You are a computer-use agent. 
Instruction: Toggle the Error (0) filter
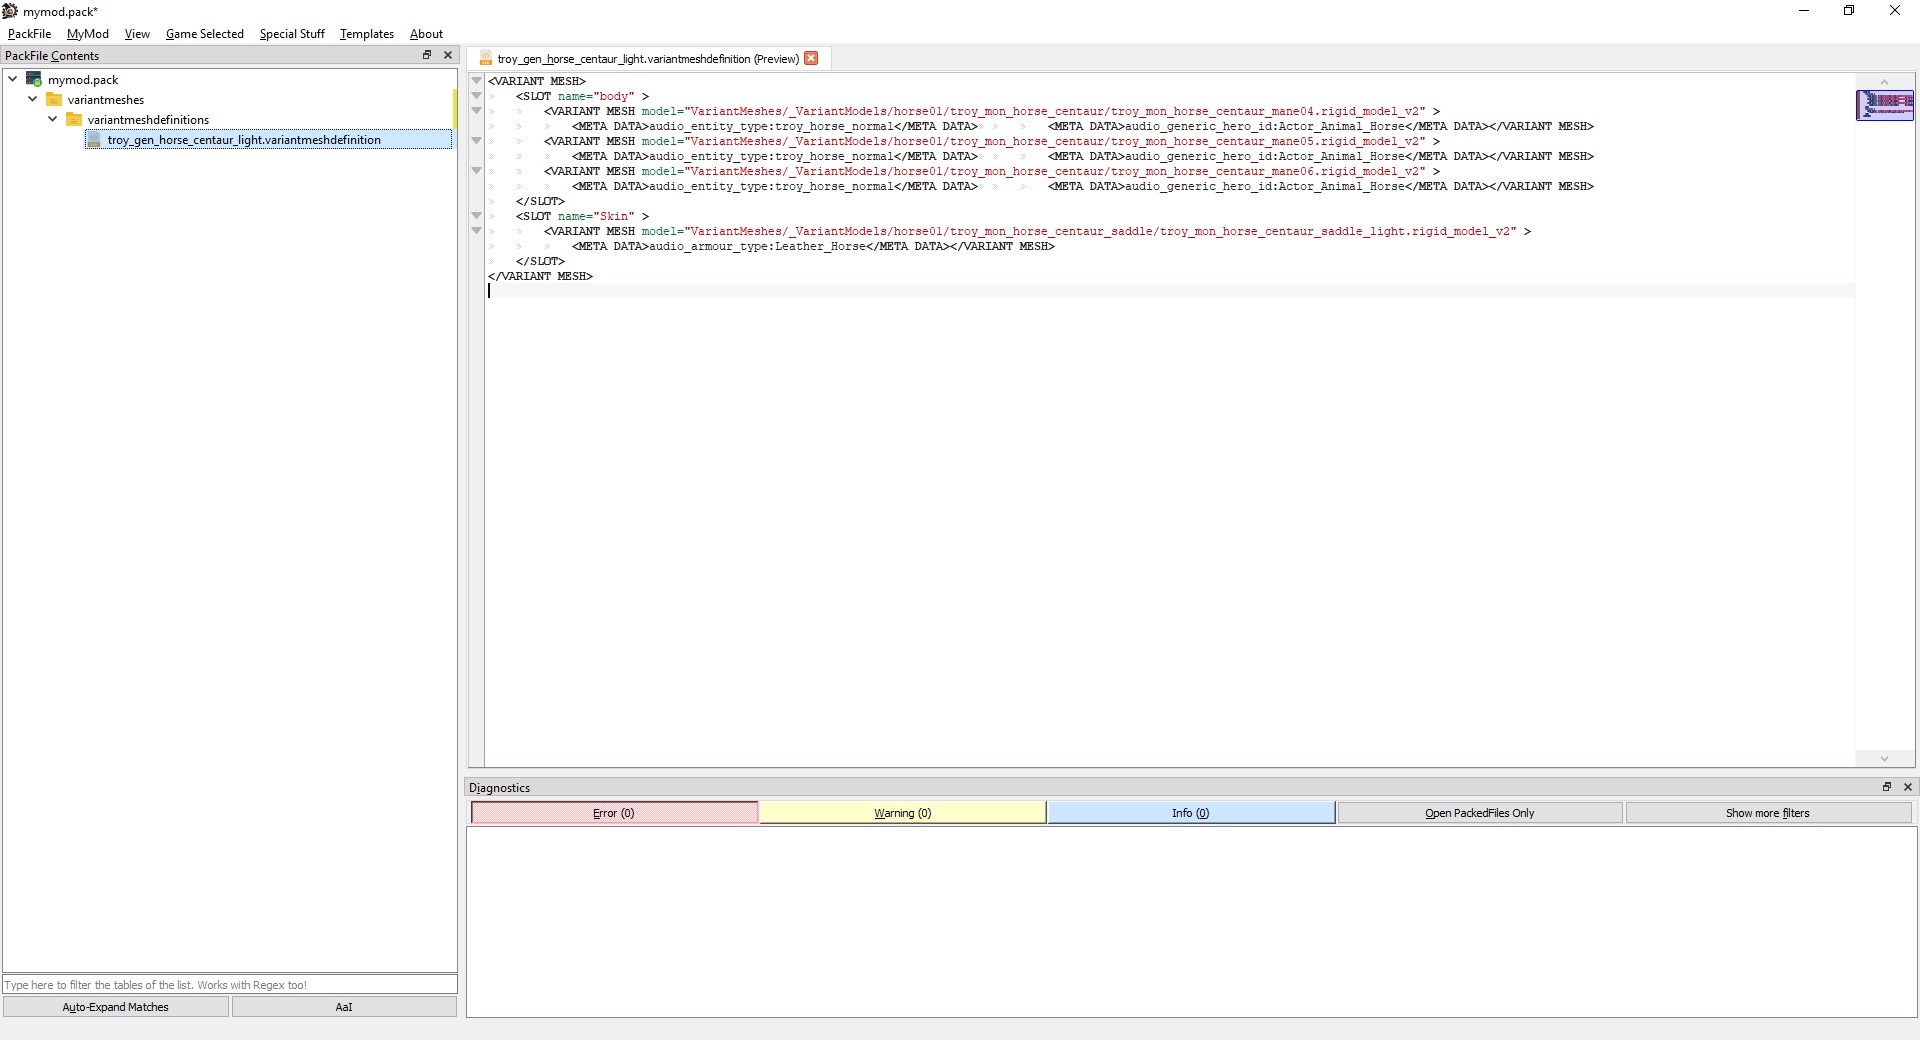pos(614,813)
